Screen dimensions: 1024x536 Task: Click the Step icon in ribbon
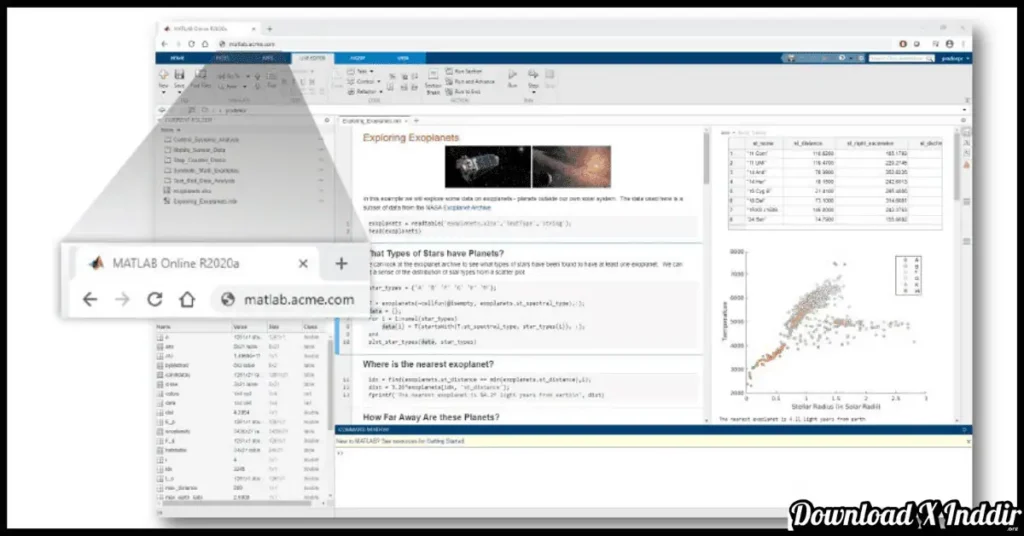534,74
